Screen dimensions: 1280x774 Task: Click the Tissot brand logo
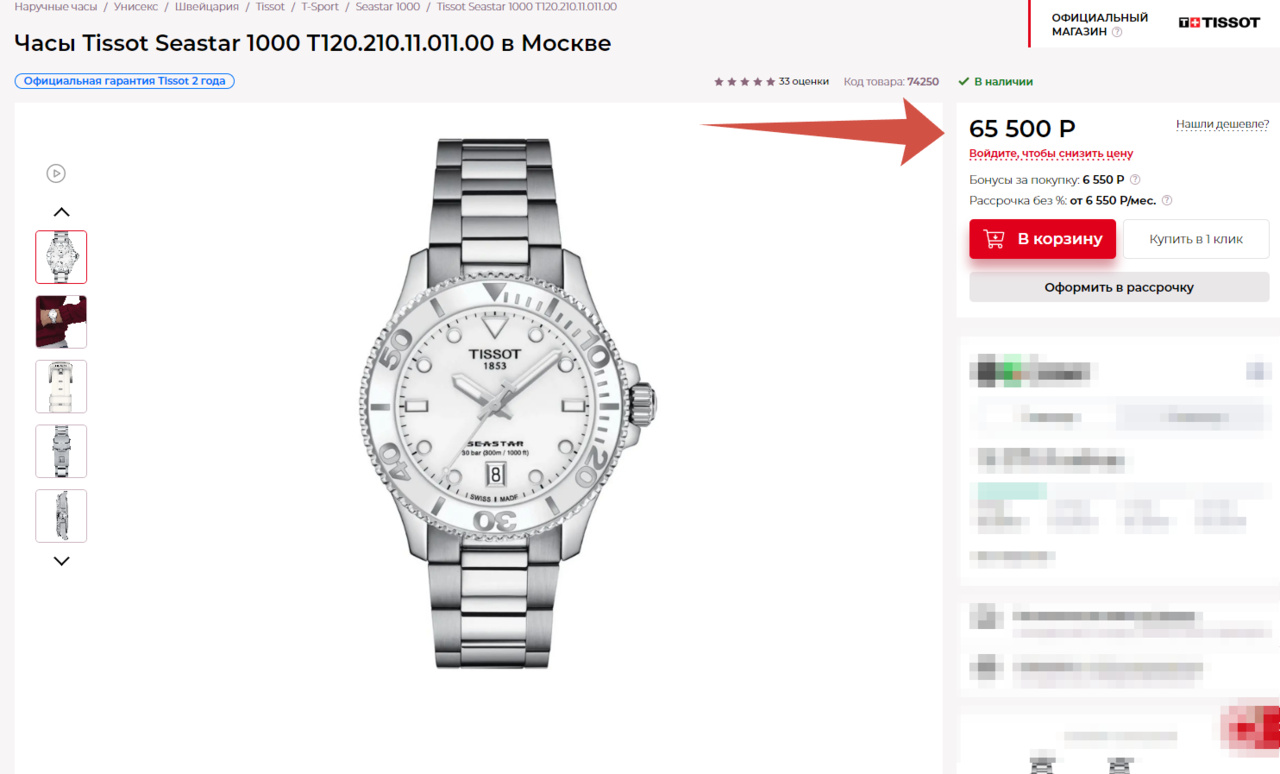(1219, 22)
